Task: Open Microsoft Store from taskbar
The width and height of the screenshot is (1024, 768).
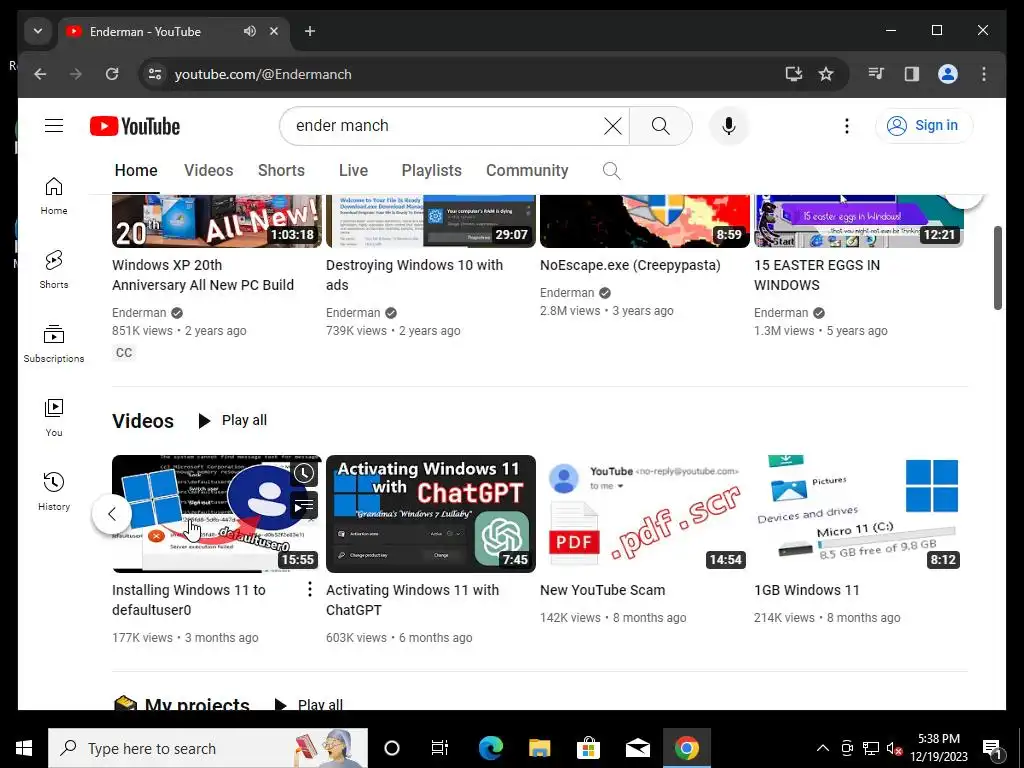Action: click(588, 748)
